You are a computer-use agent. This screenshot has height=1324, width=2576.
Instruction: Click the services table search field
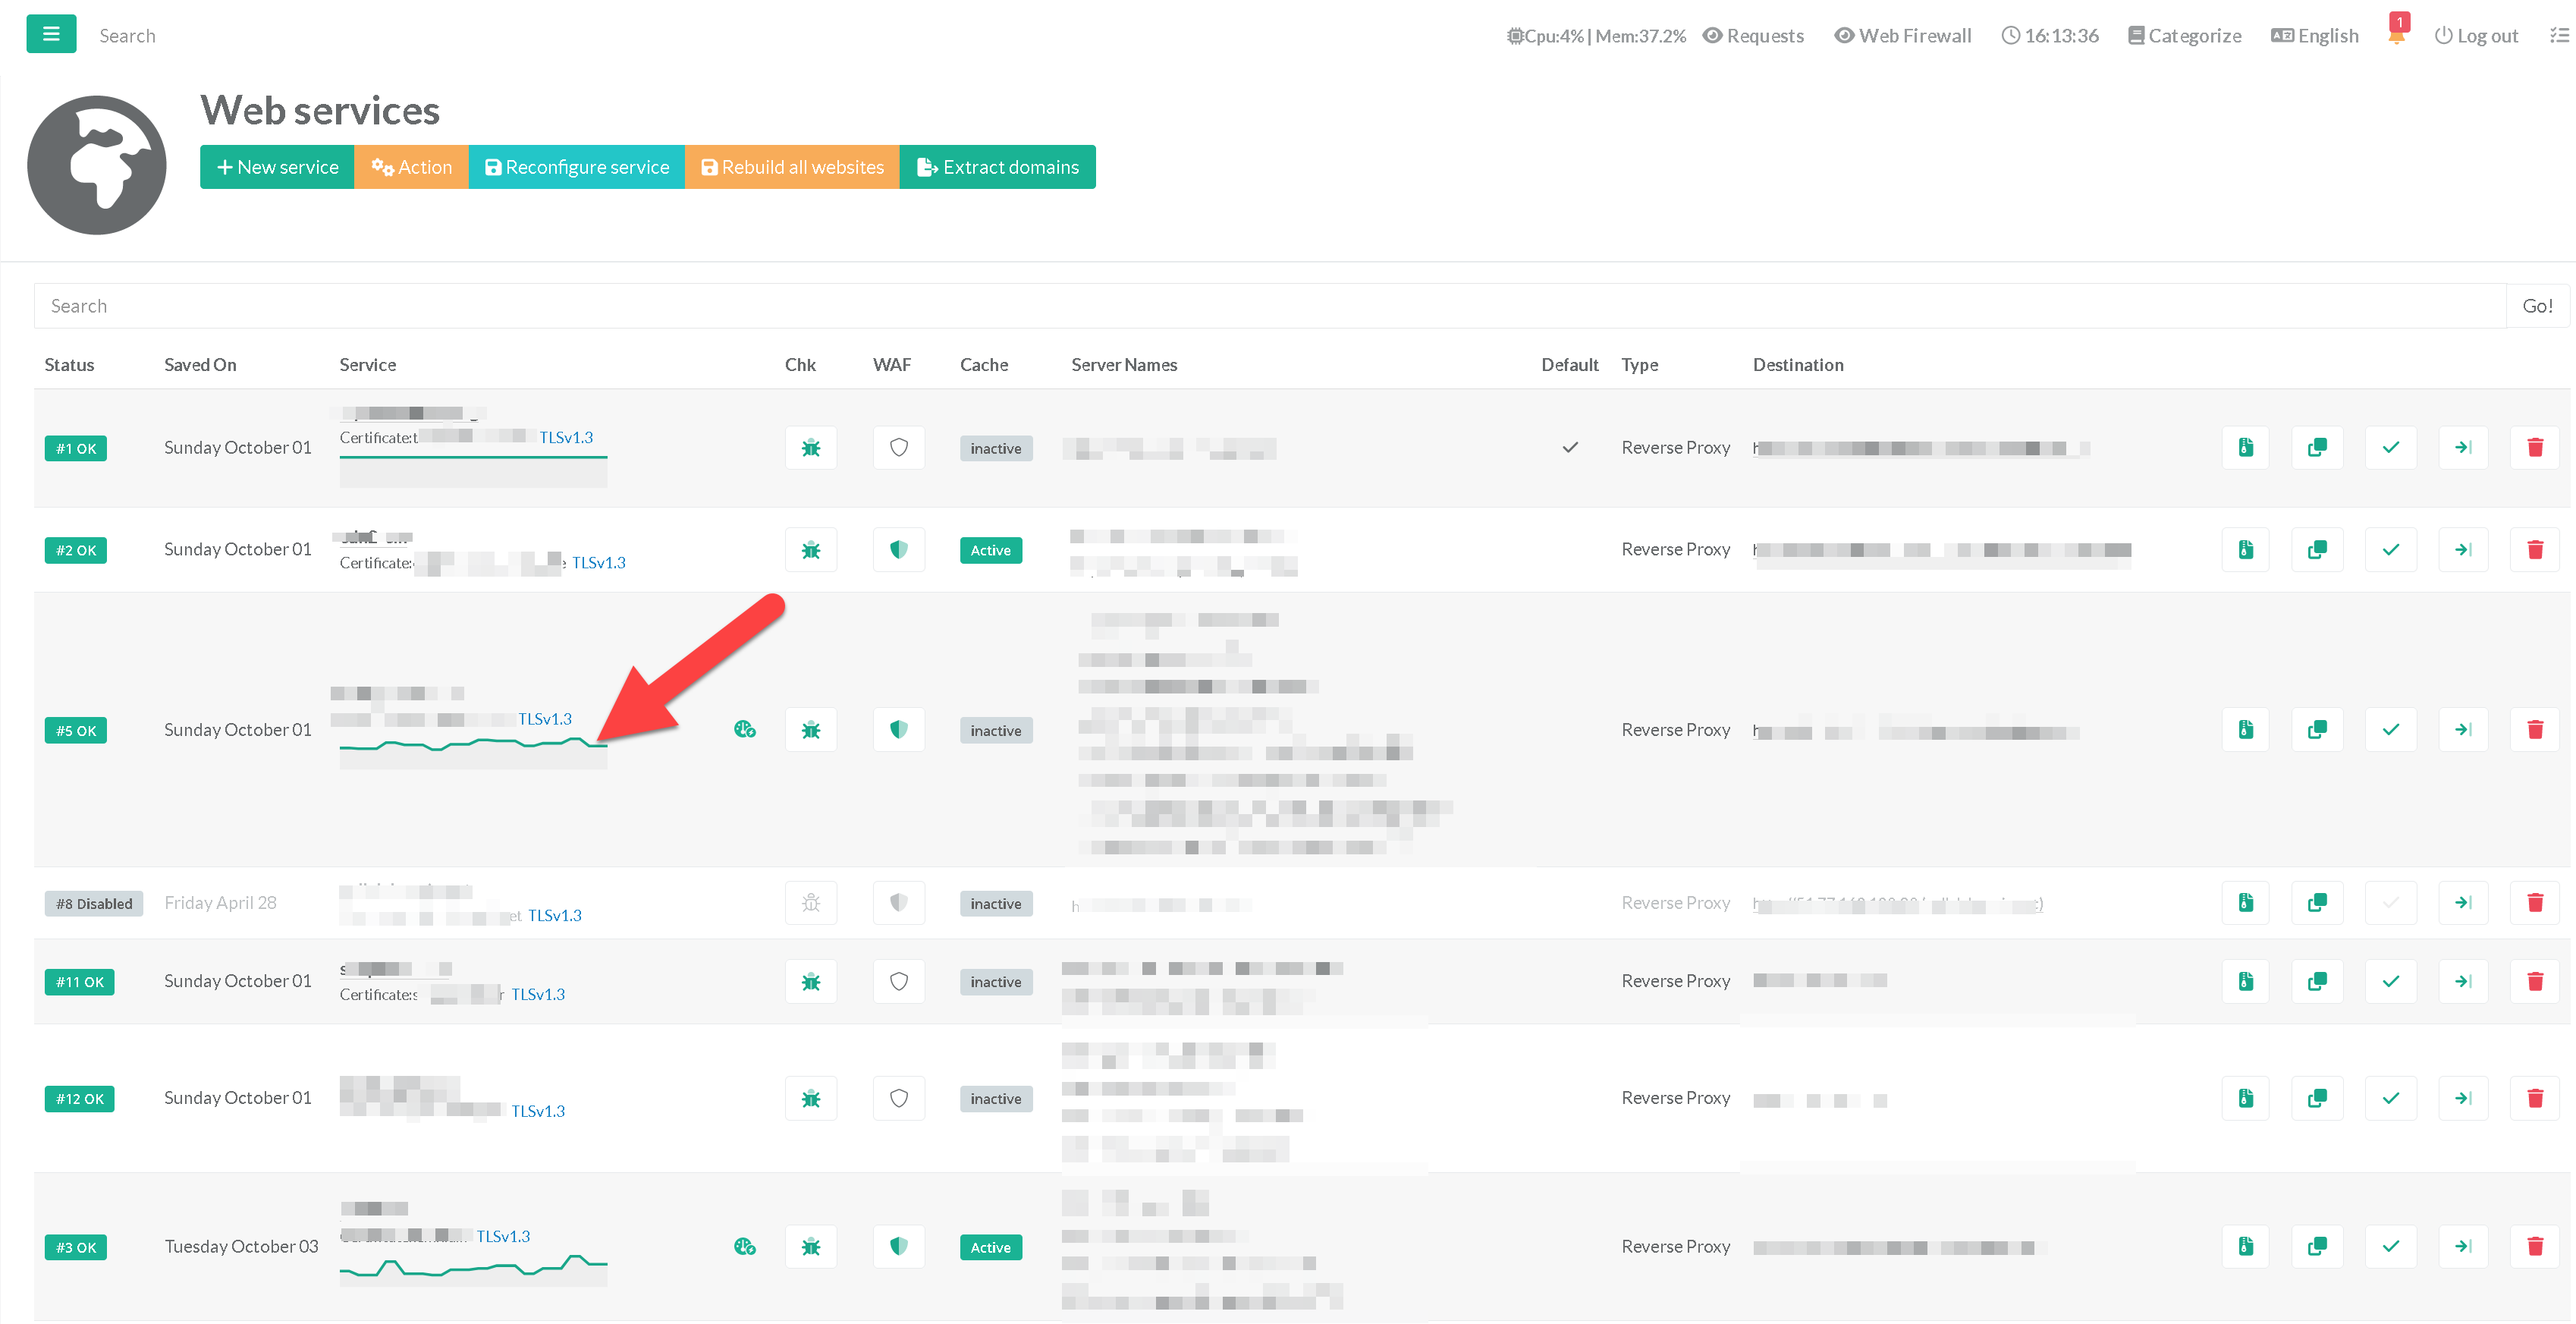pyautogui.click(x=1268, y=306)
